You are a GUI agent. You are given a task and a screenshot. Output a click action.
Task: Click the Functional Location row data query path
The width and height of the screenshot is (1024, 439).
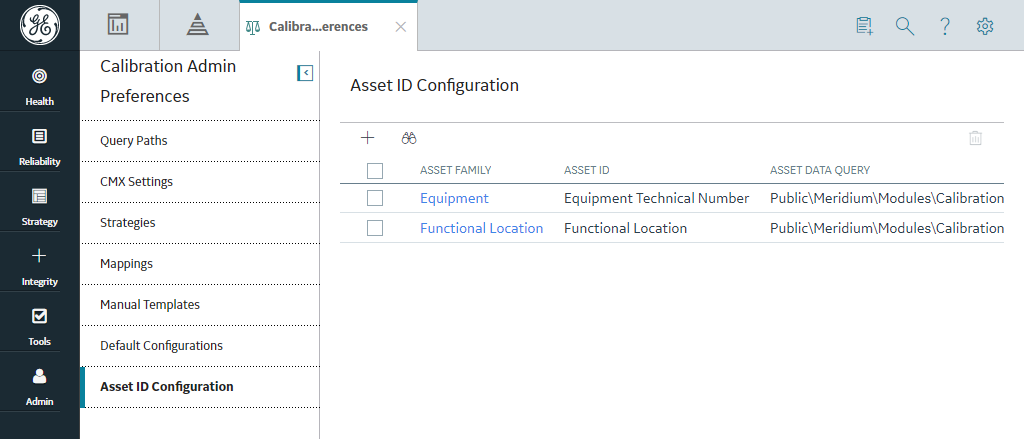click(x=886, y=228)
